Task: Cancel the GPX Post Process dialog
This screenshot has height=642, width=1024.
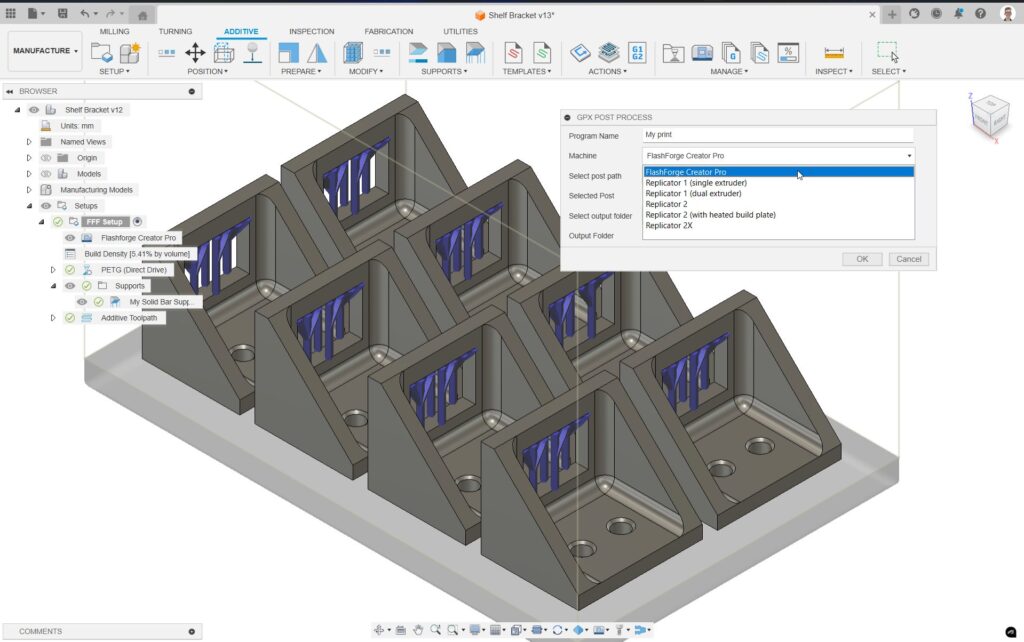Action: 908,258
